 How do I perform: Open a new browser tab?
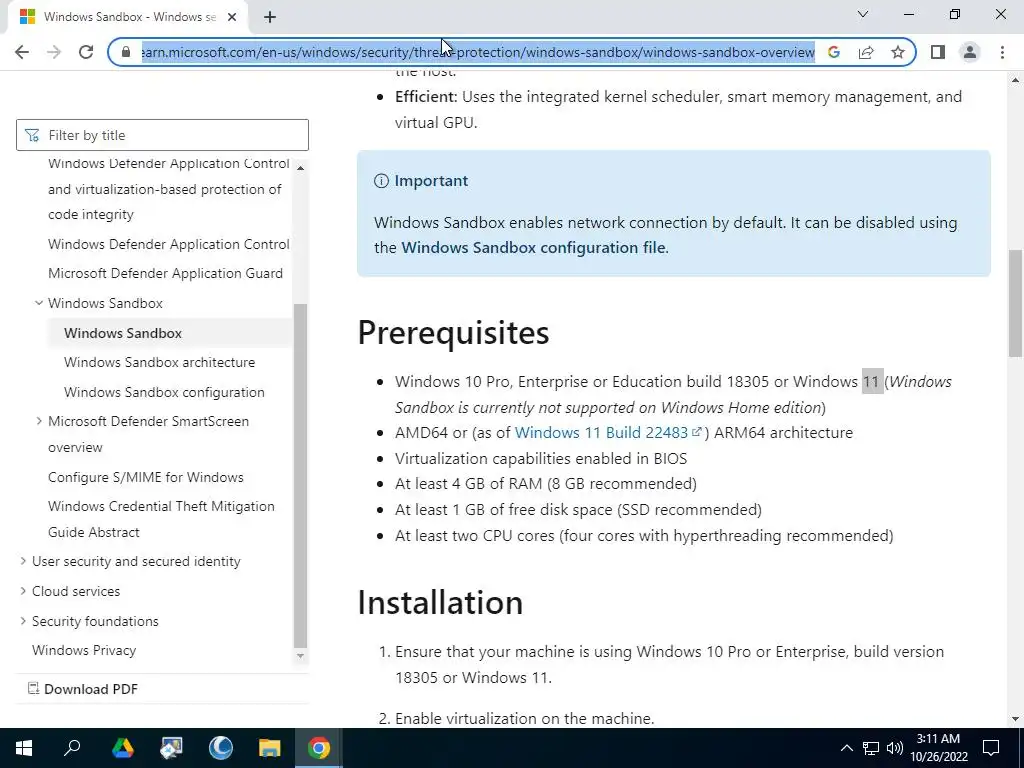point(270,17)
